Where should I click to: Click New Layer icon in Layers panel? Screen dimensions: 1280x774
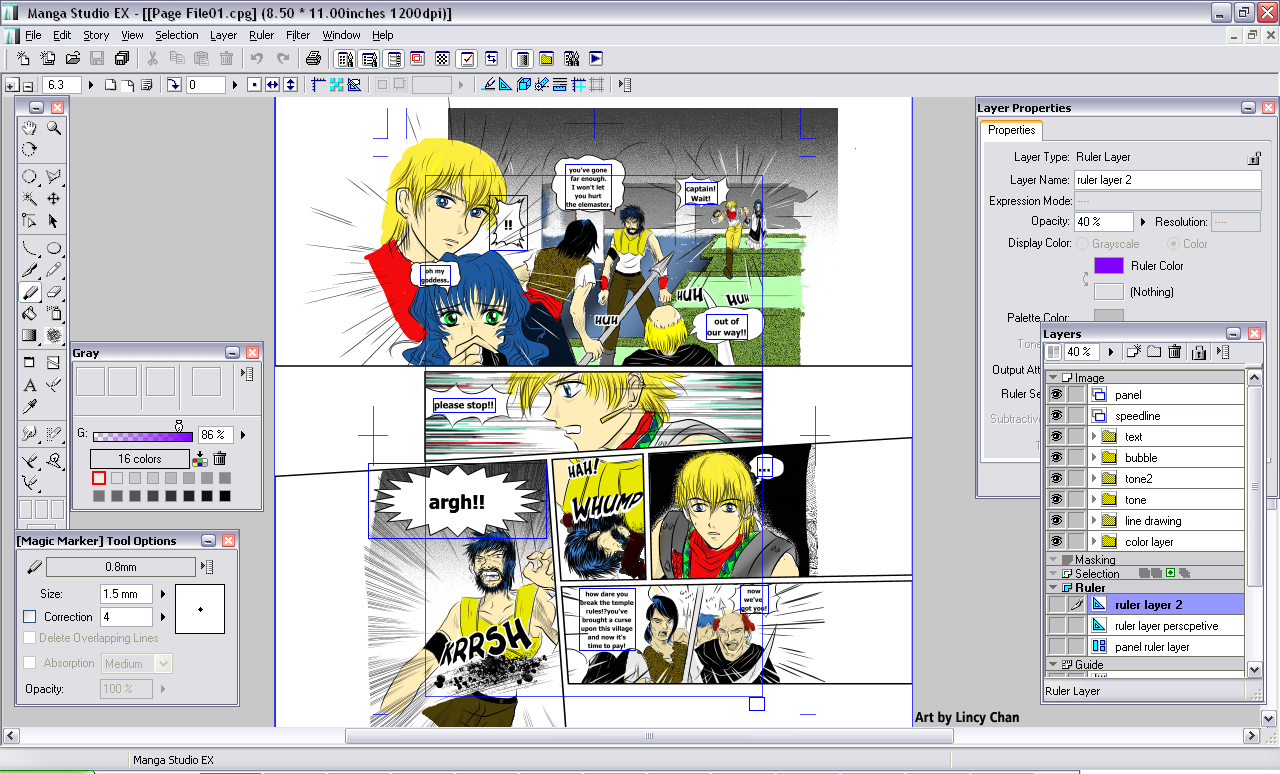(x=1133, y=352)
